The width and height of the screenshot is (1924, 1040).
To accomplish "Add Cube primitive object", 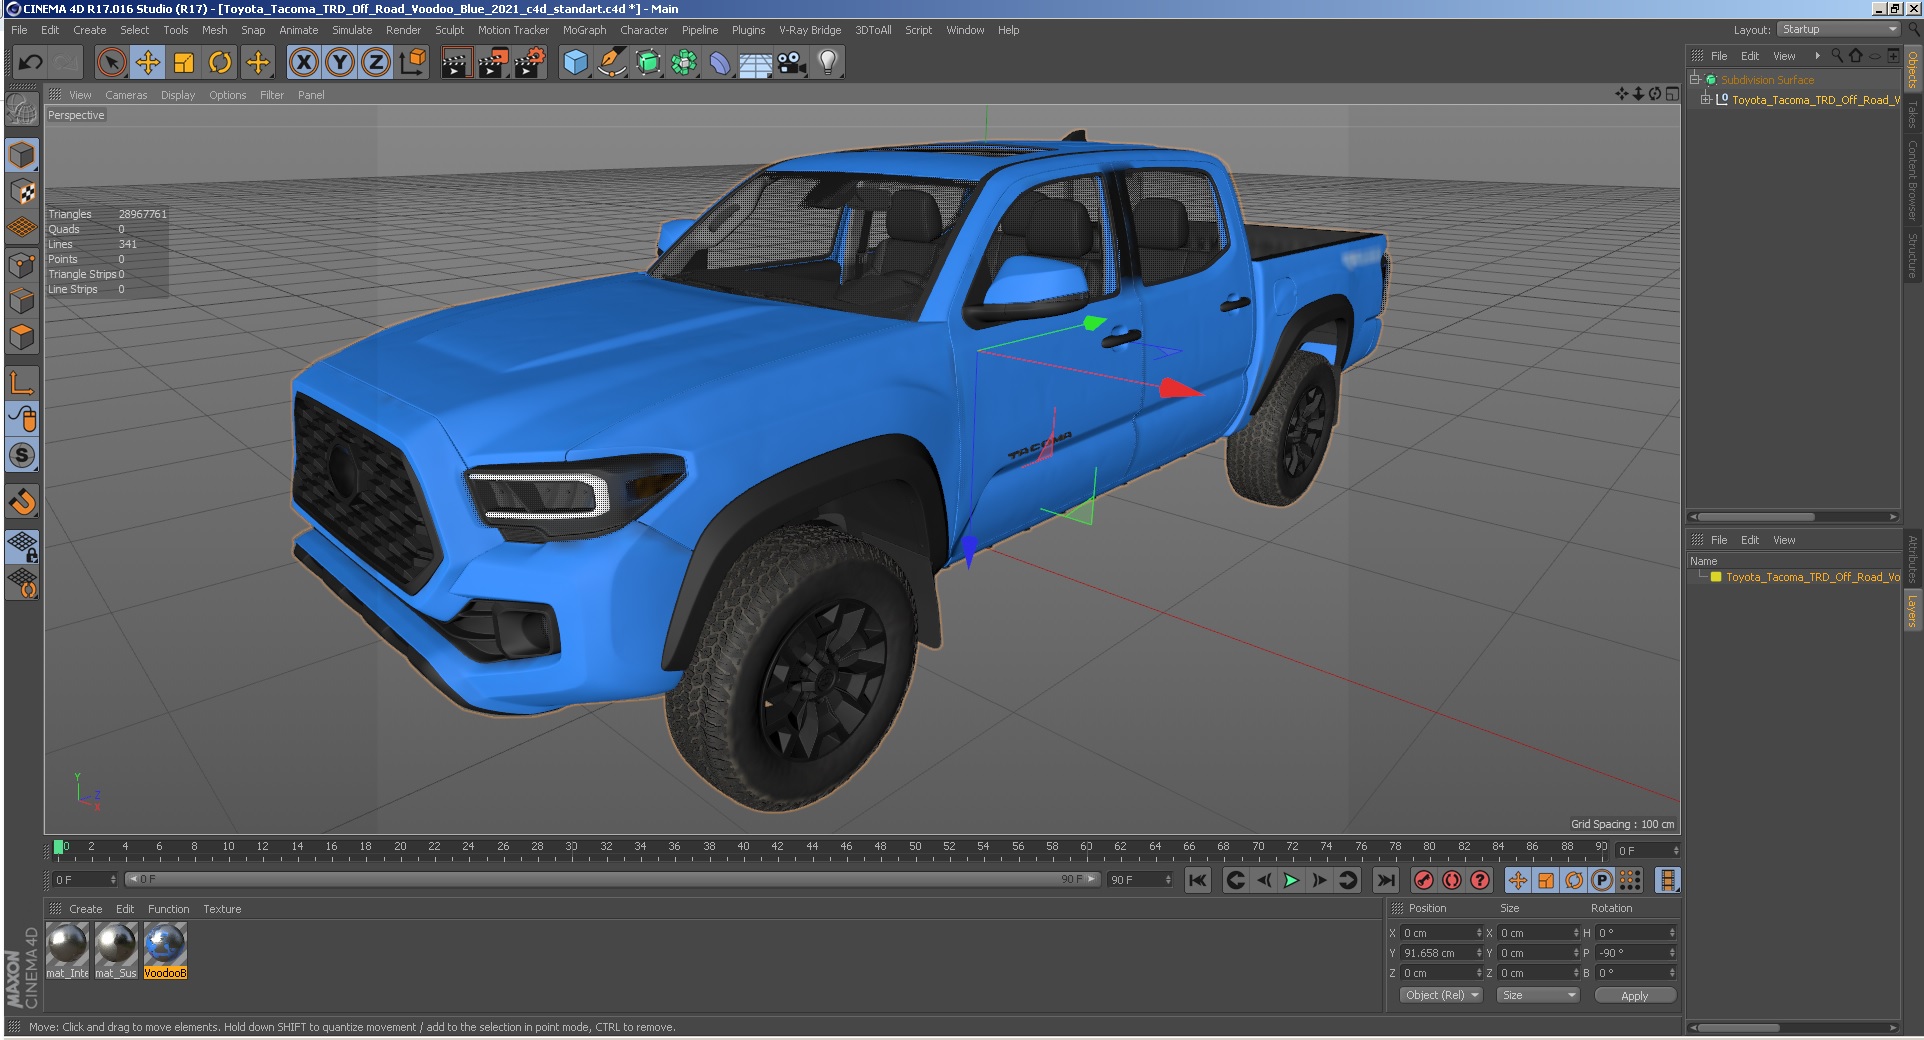I will [x=575, y=62].
